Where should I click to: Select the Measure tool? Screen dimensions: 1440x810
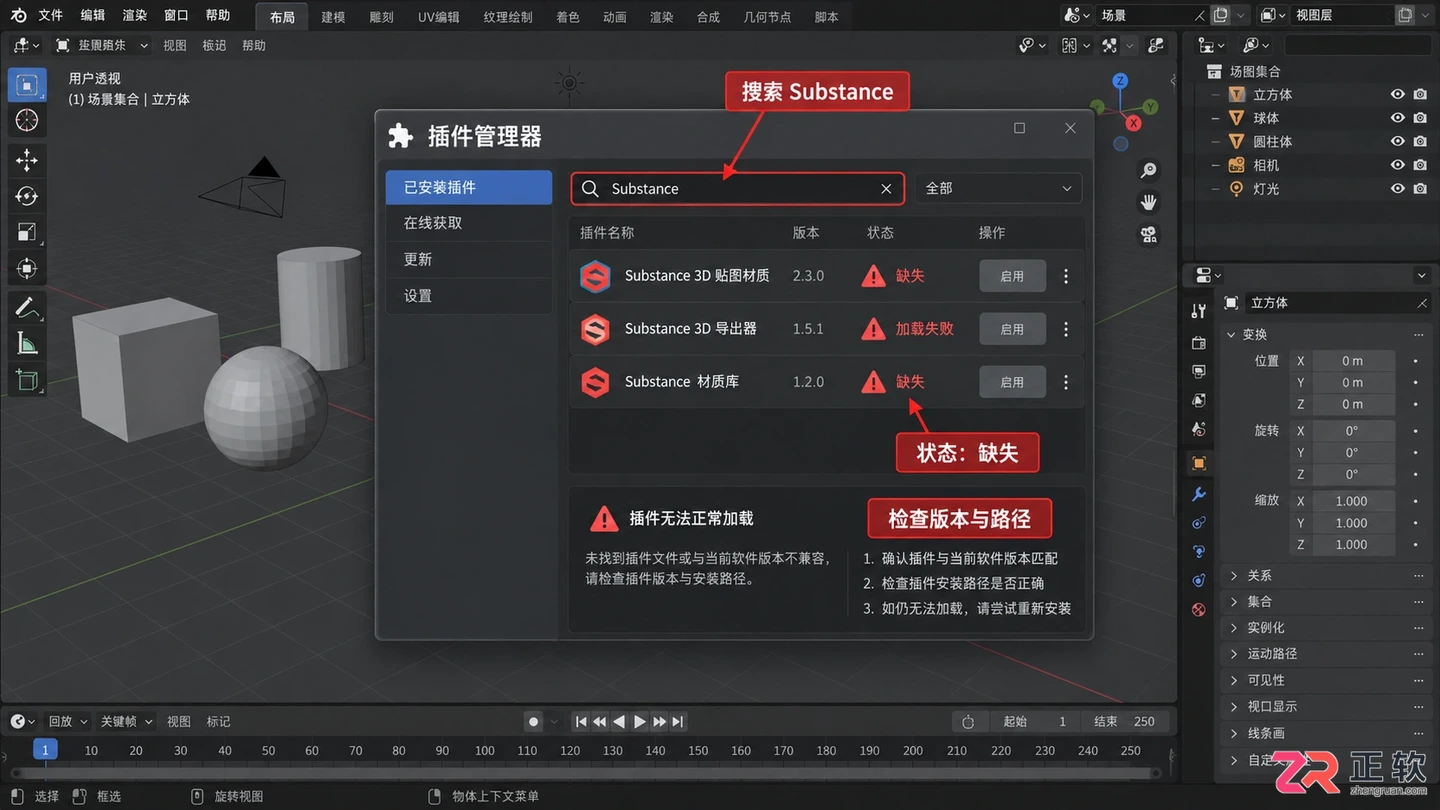[x=27, y=344]
